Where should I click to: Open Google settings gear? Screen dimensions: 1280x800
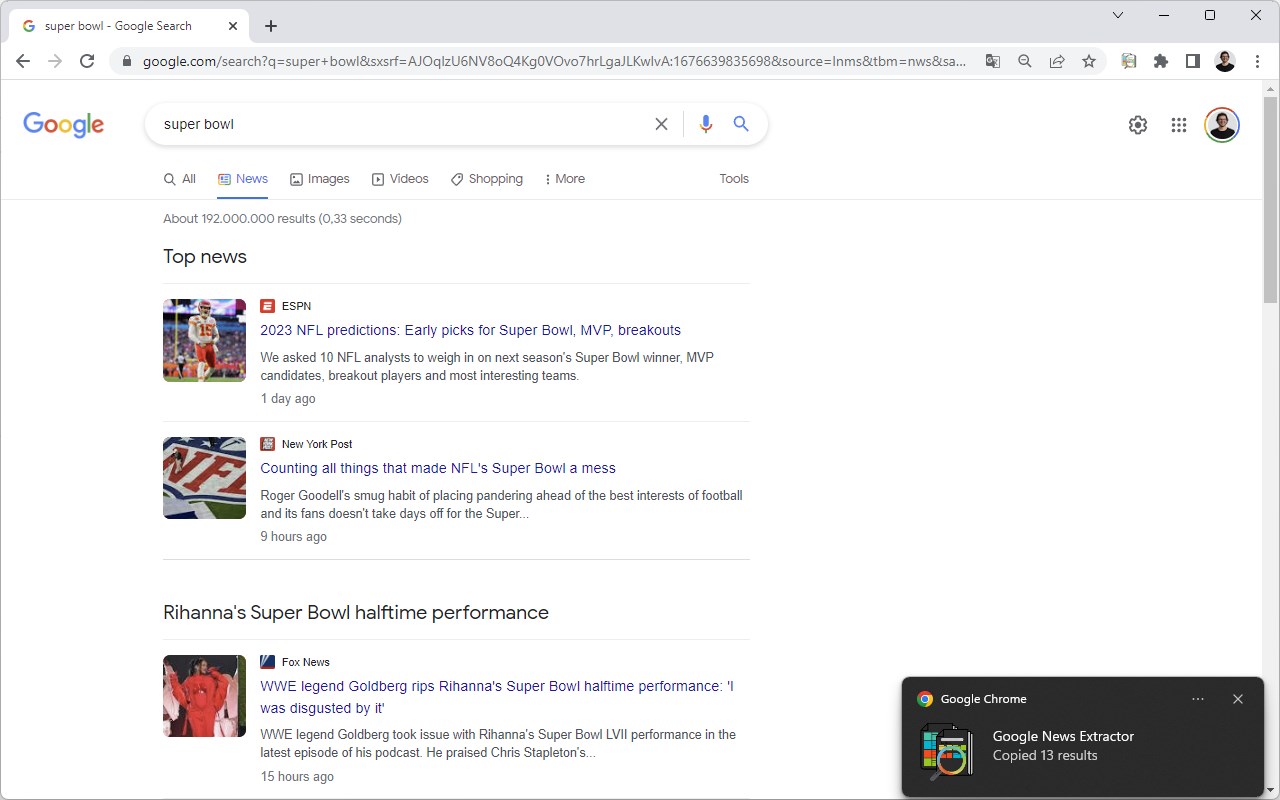pos(1138,125)
